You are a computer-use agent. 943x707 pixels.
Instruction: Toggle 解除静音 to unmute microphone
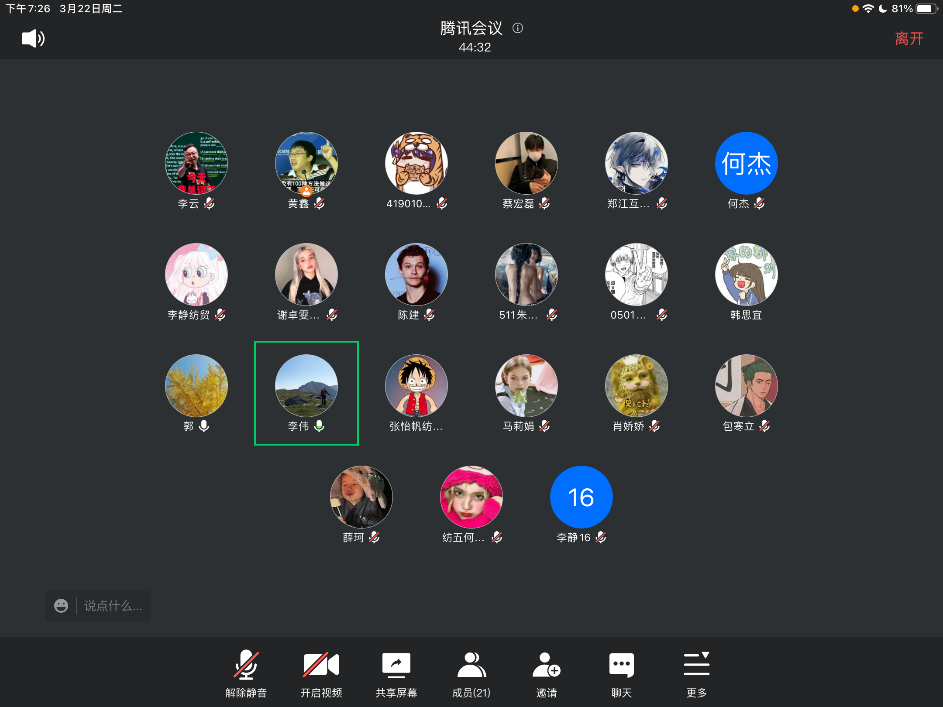246,665
